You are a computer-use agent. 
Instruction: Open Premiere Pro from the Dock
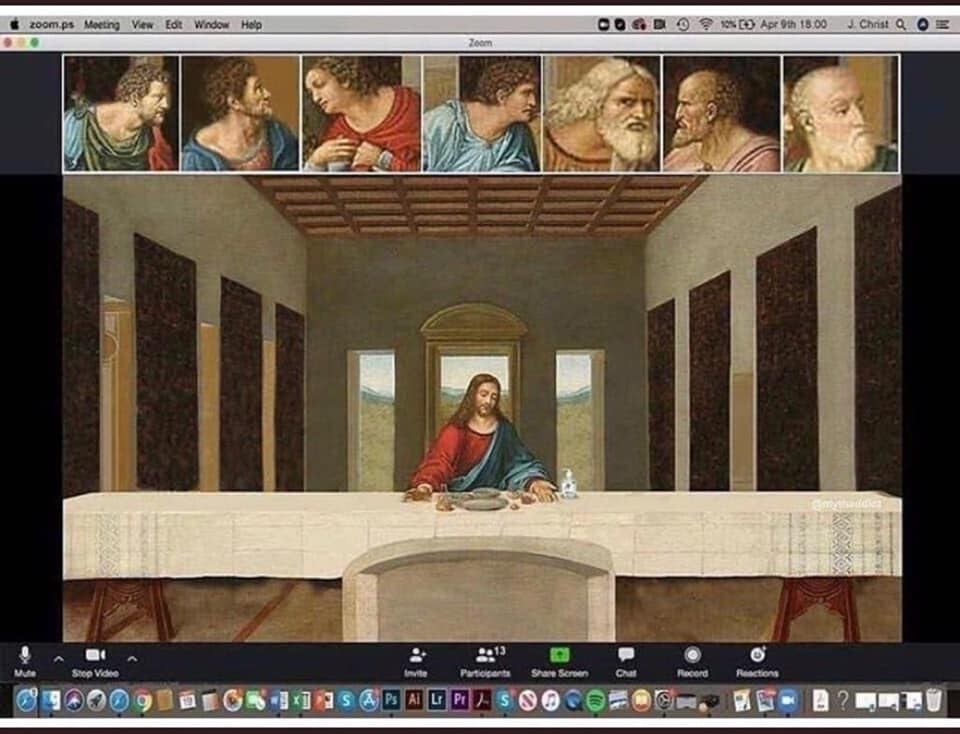pyautogui.click(x=460, y=700)
